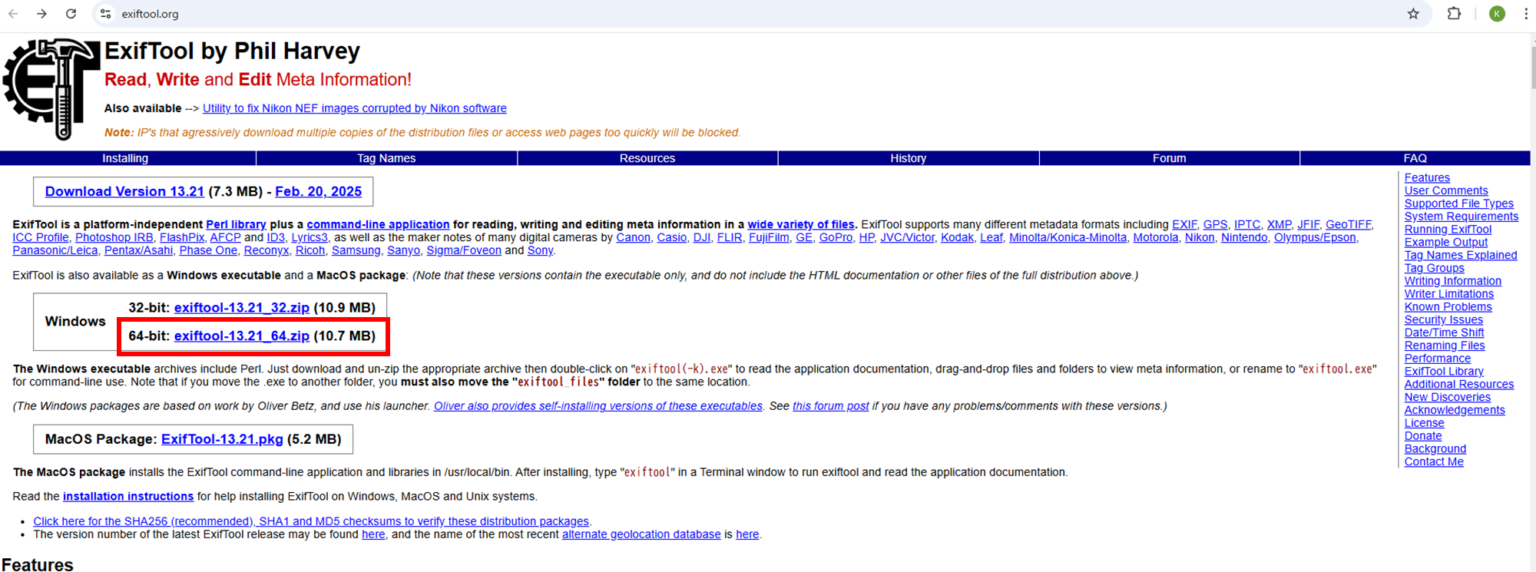Bookmark this page with star icon
1536x572 pixels.
pyautogui.click(x=1413, y=14)
